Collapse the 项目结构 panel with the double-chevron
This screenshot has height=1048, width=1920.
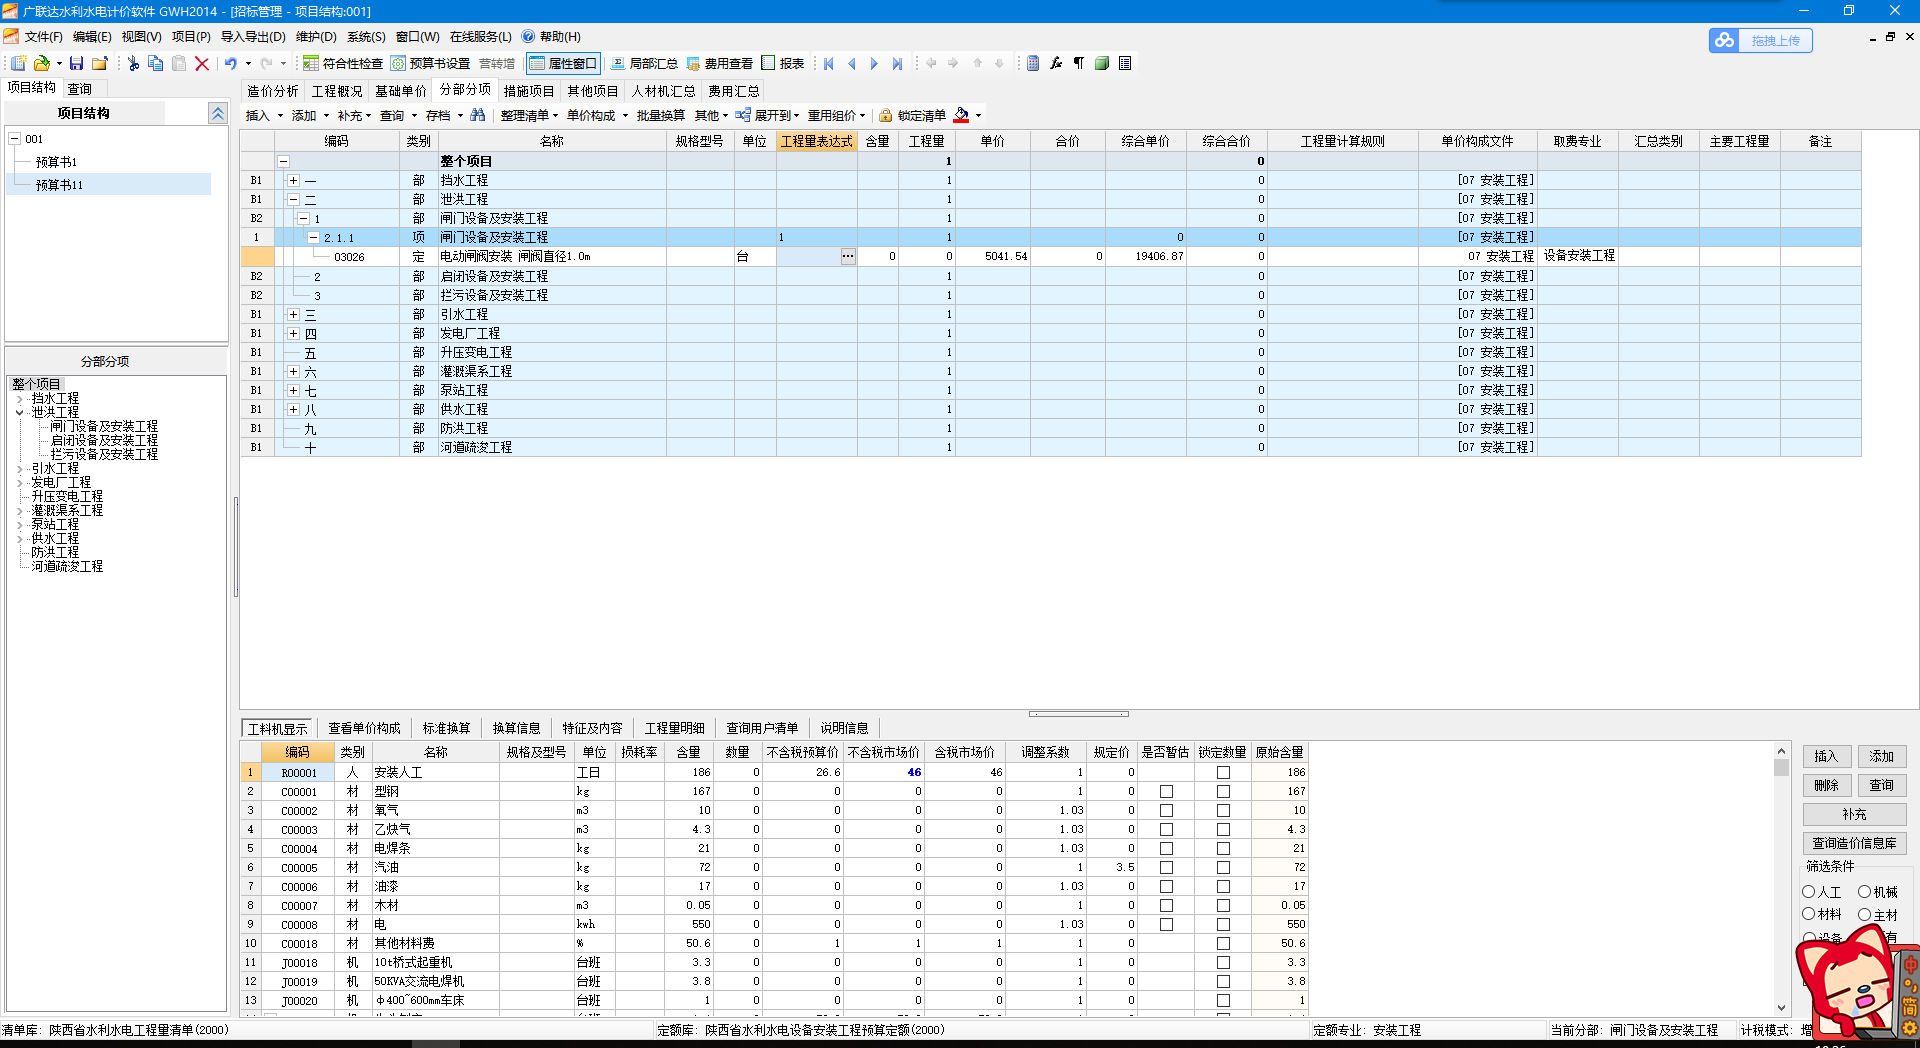click(218, 113)
